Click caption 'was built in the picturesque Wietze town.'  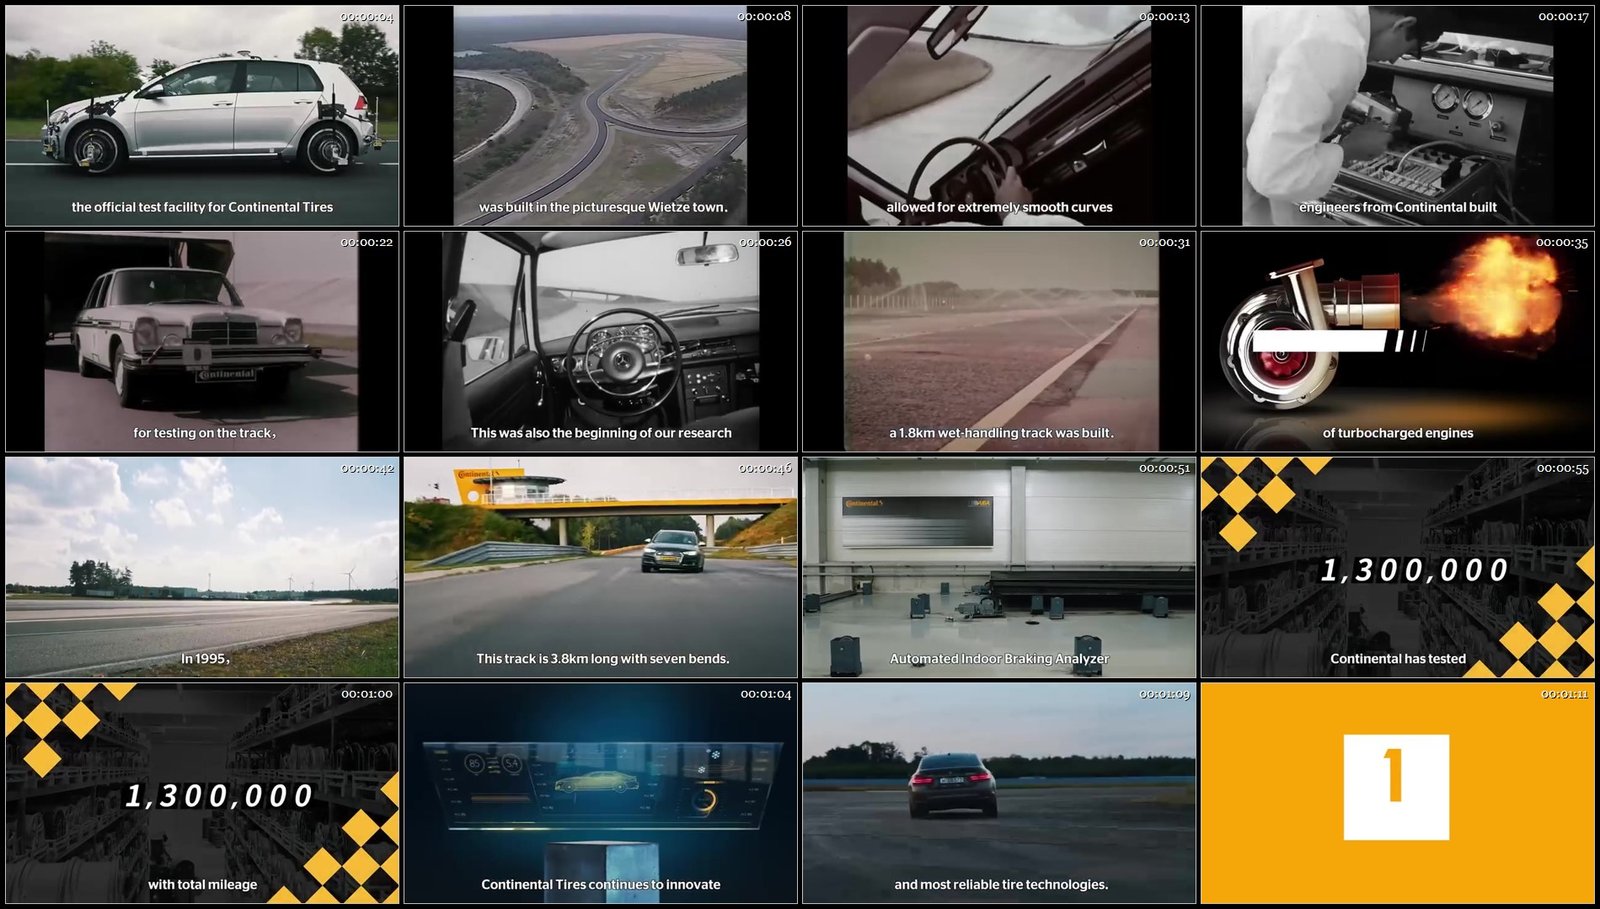click(603, 207)
